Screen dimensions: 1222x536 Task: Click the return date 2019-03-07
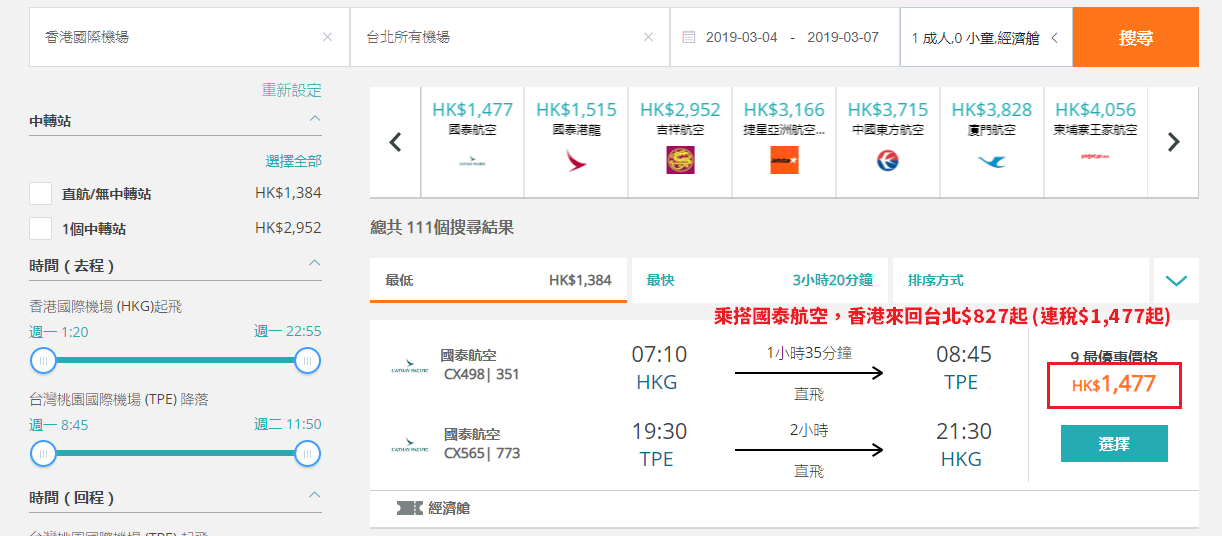pos(843,37)
